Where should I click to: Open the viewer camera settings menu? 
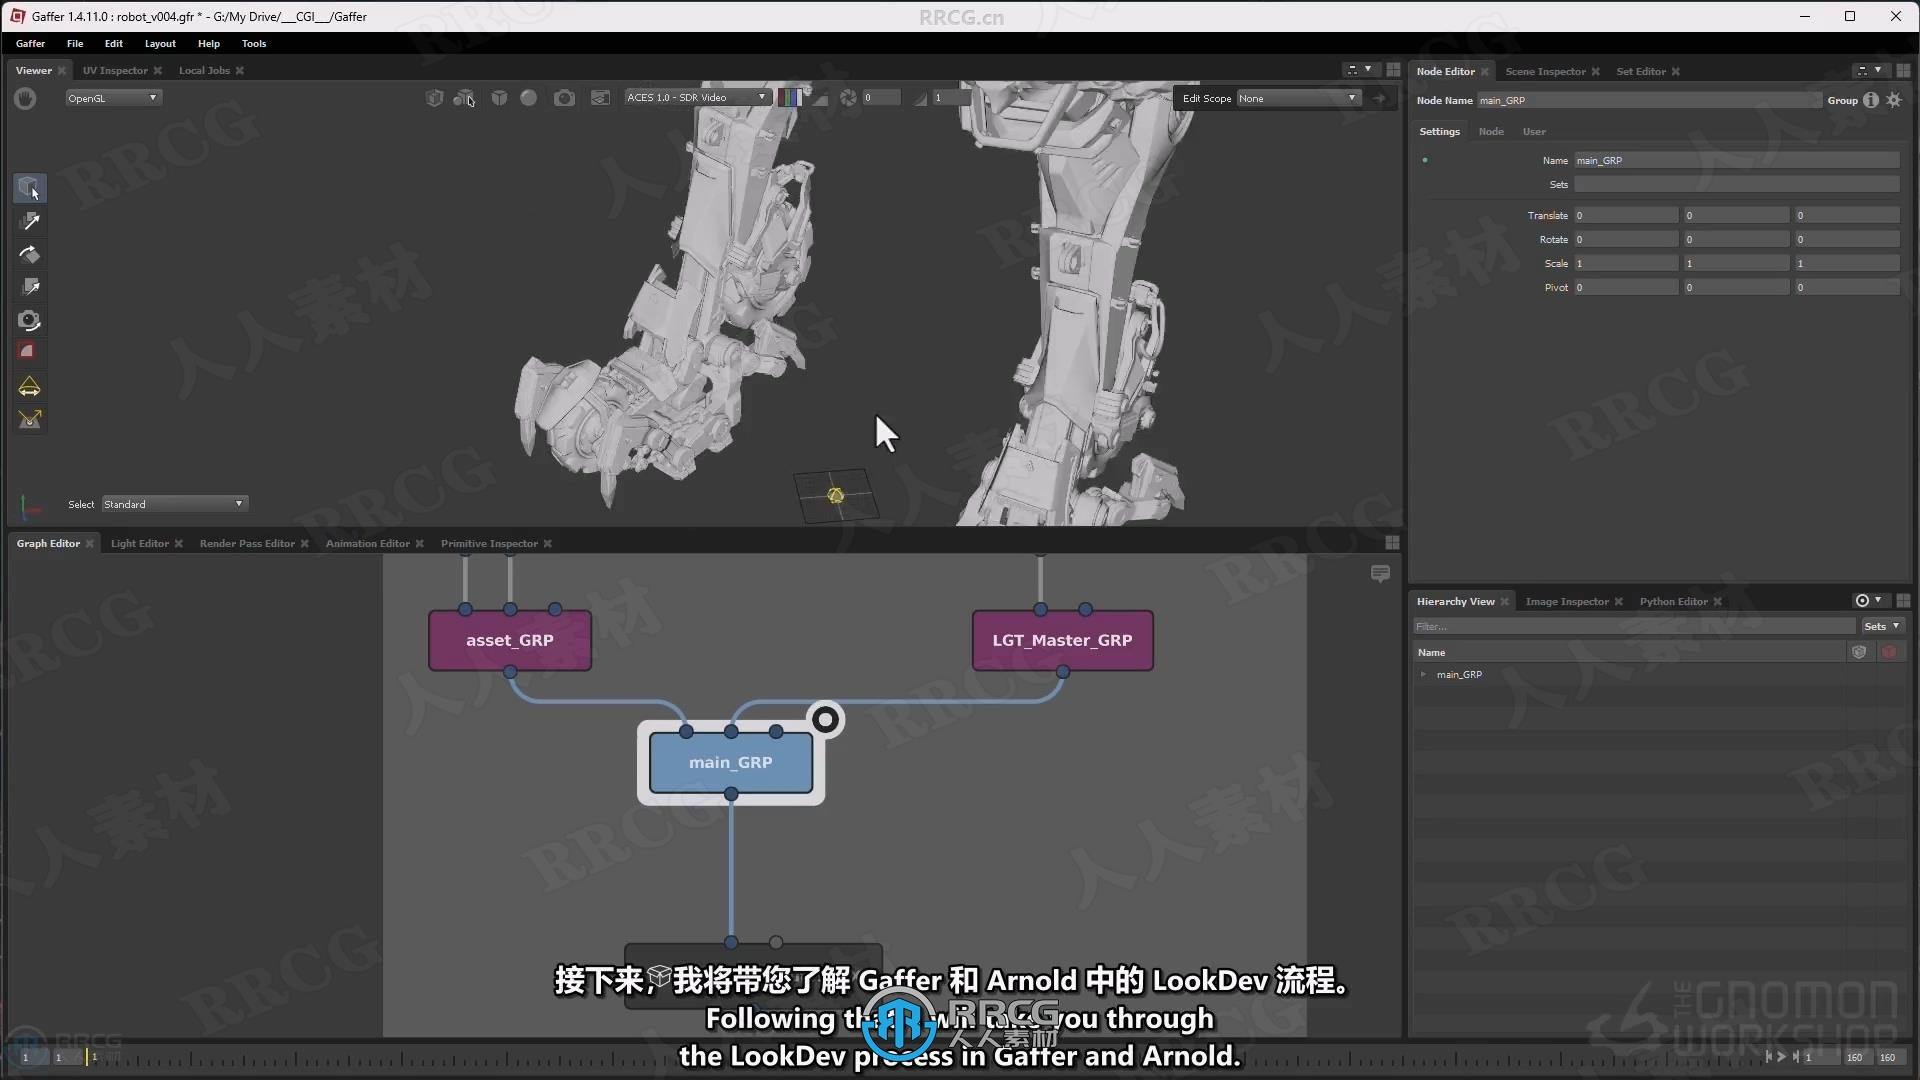point(564,98)
